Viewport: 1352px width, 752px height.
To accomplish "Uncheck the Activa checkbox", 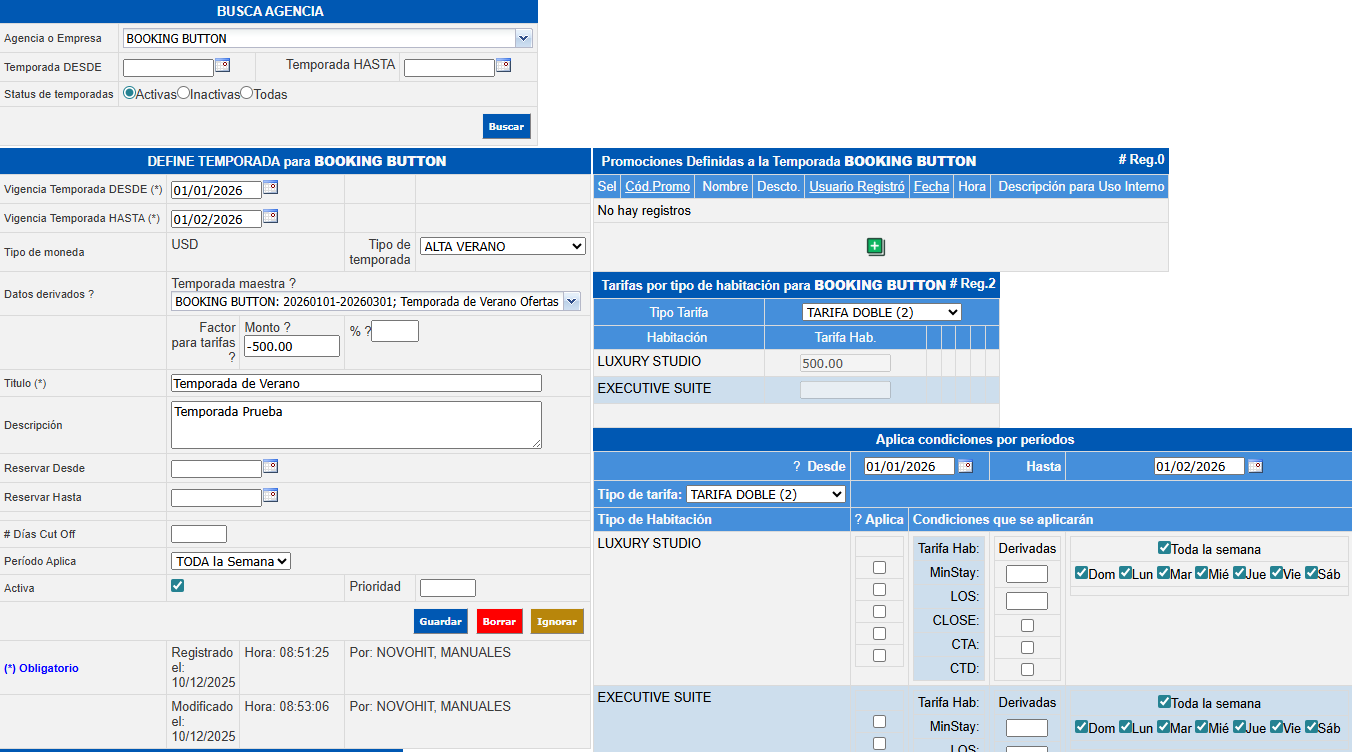I will (178, 586).
